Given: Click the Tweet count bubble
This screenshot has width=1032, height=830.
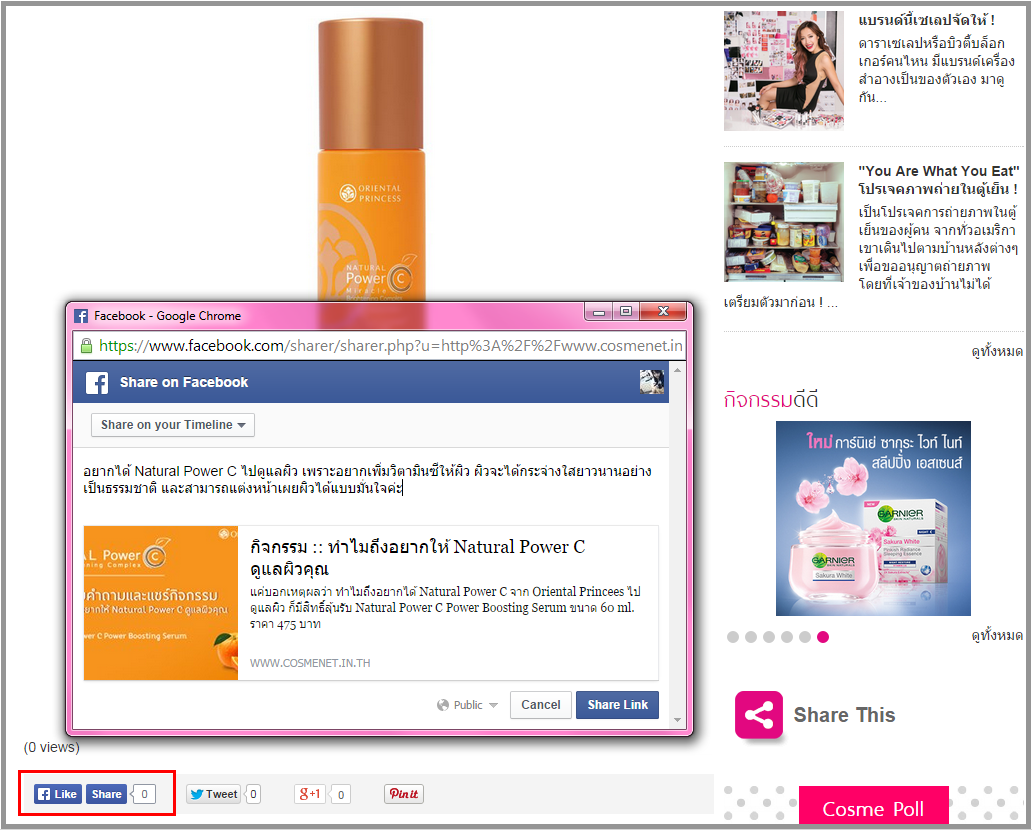Looking at the screenshot, I should (253, 794).
